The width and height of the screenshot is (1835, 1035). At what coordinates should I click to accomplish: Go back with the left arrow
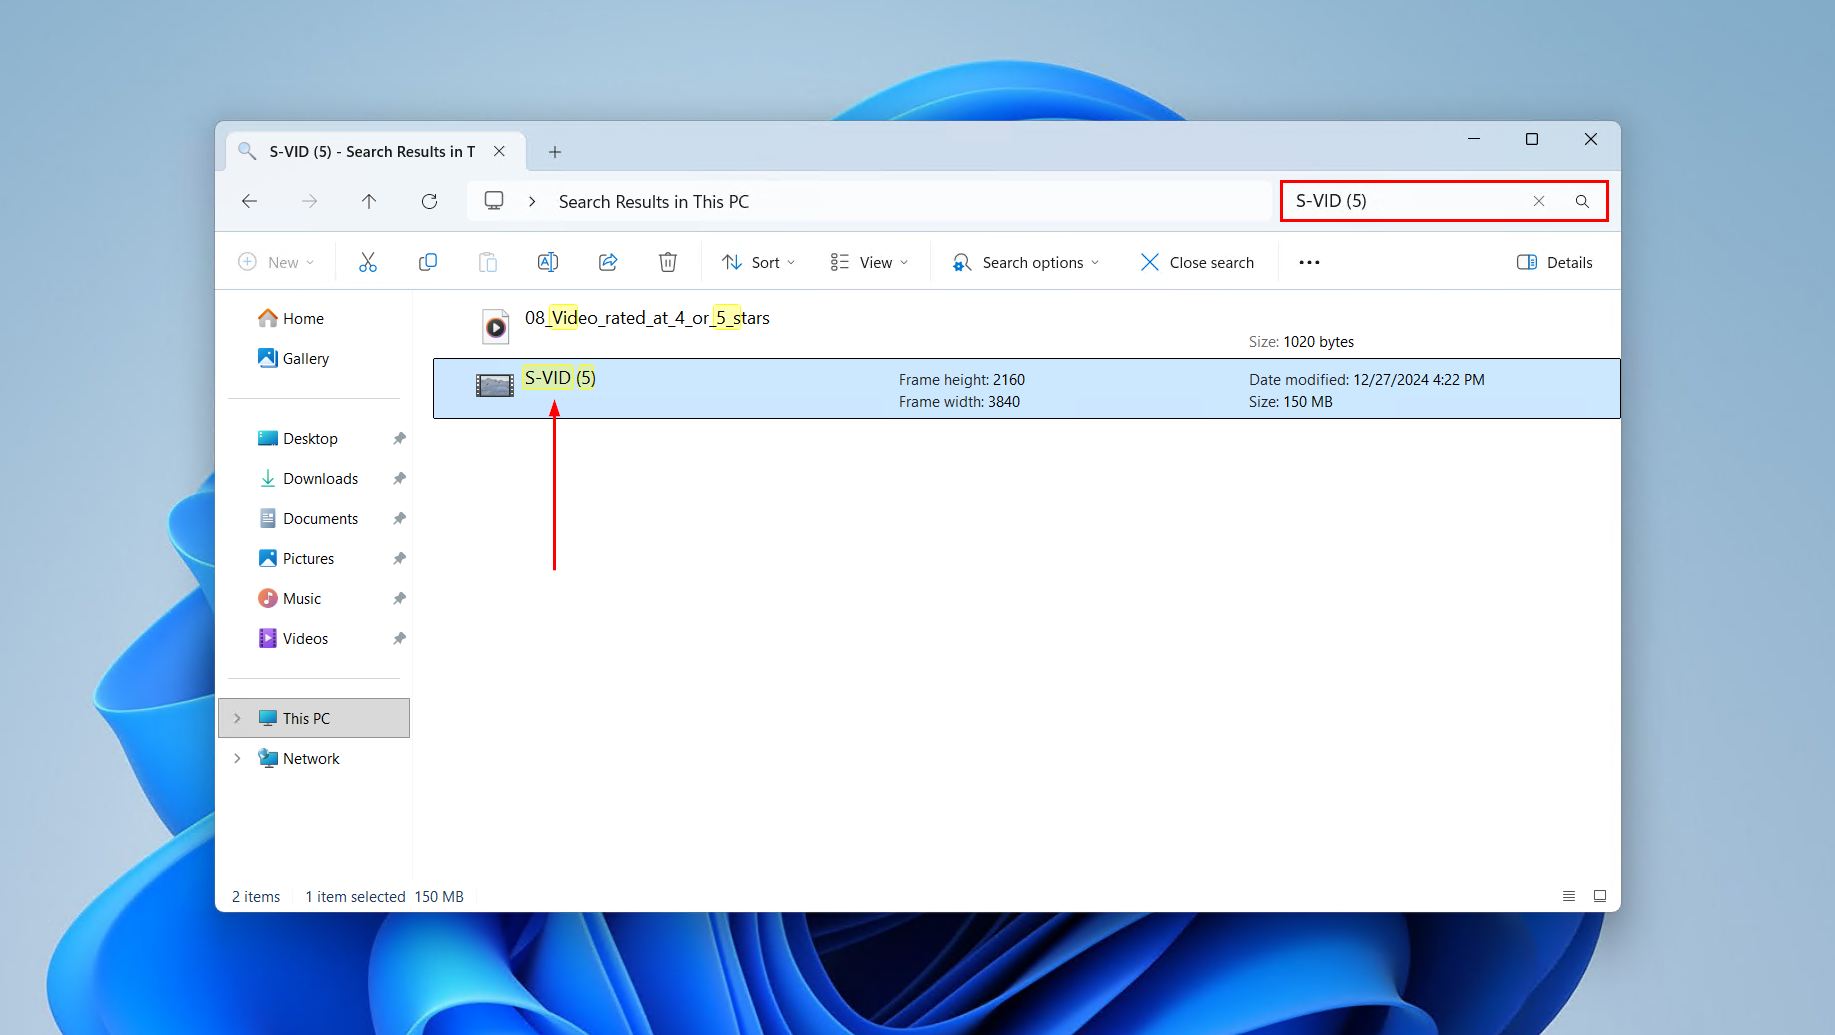point(250,201)
